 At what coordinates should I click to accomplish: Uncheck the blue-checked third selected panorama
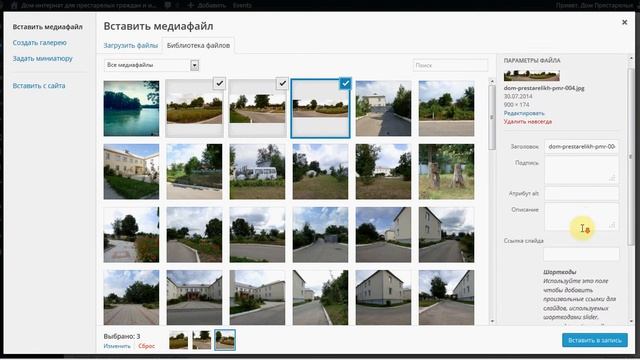coord(345,83)
